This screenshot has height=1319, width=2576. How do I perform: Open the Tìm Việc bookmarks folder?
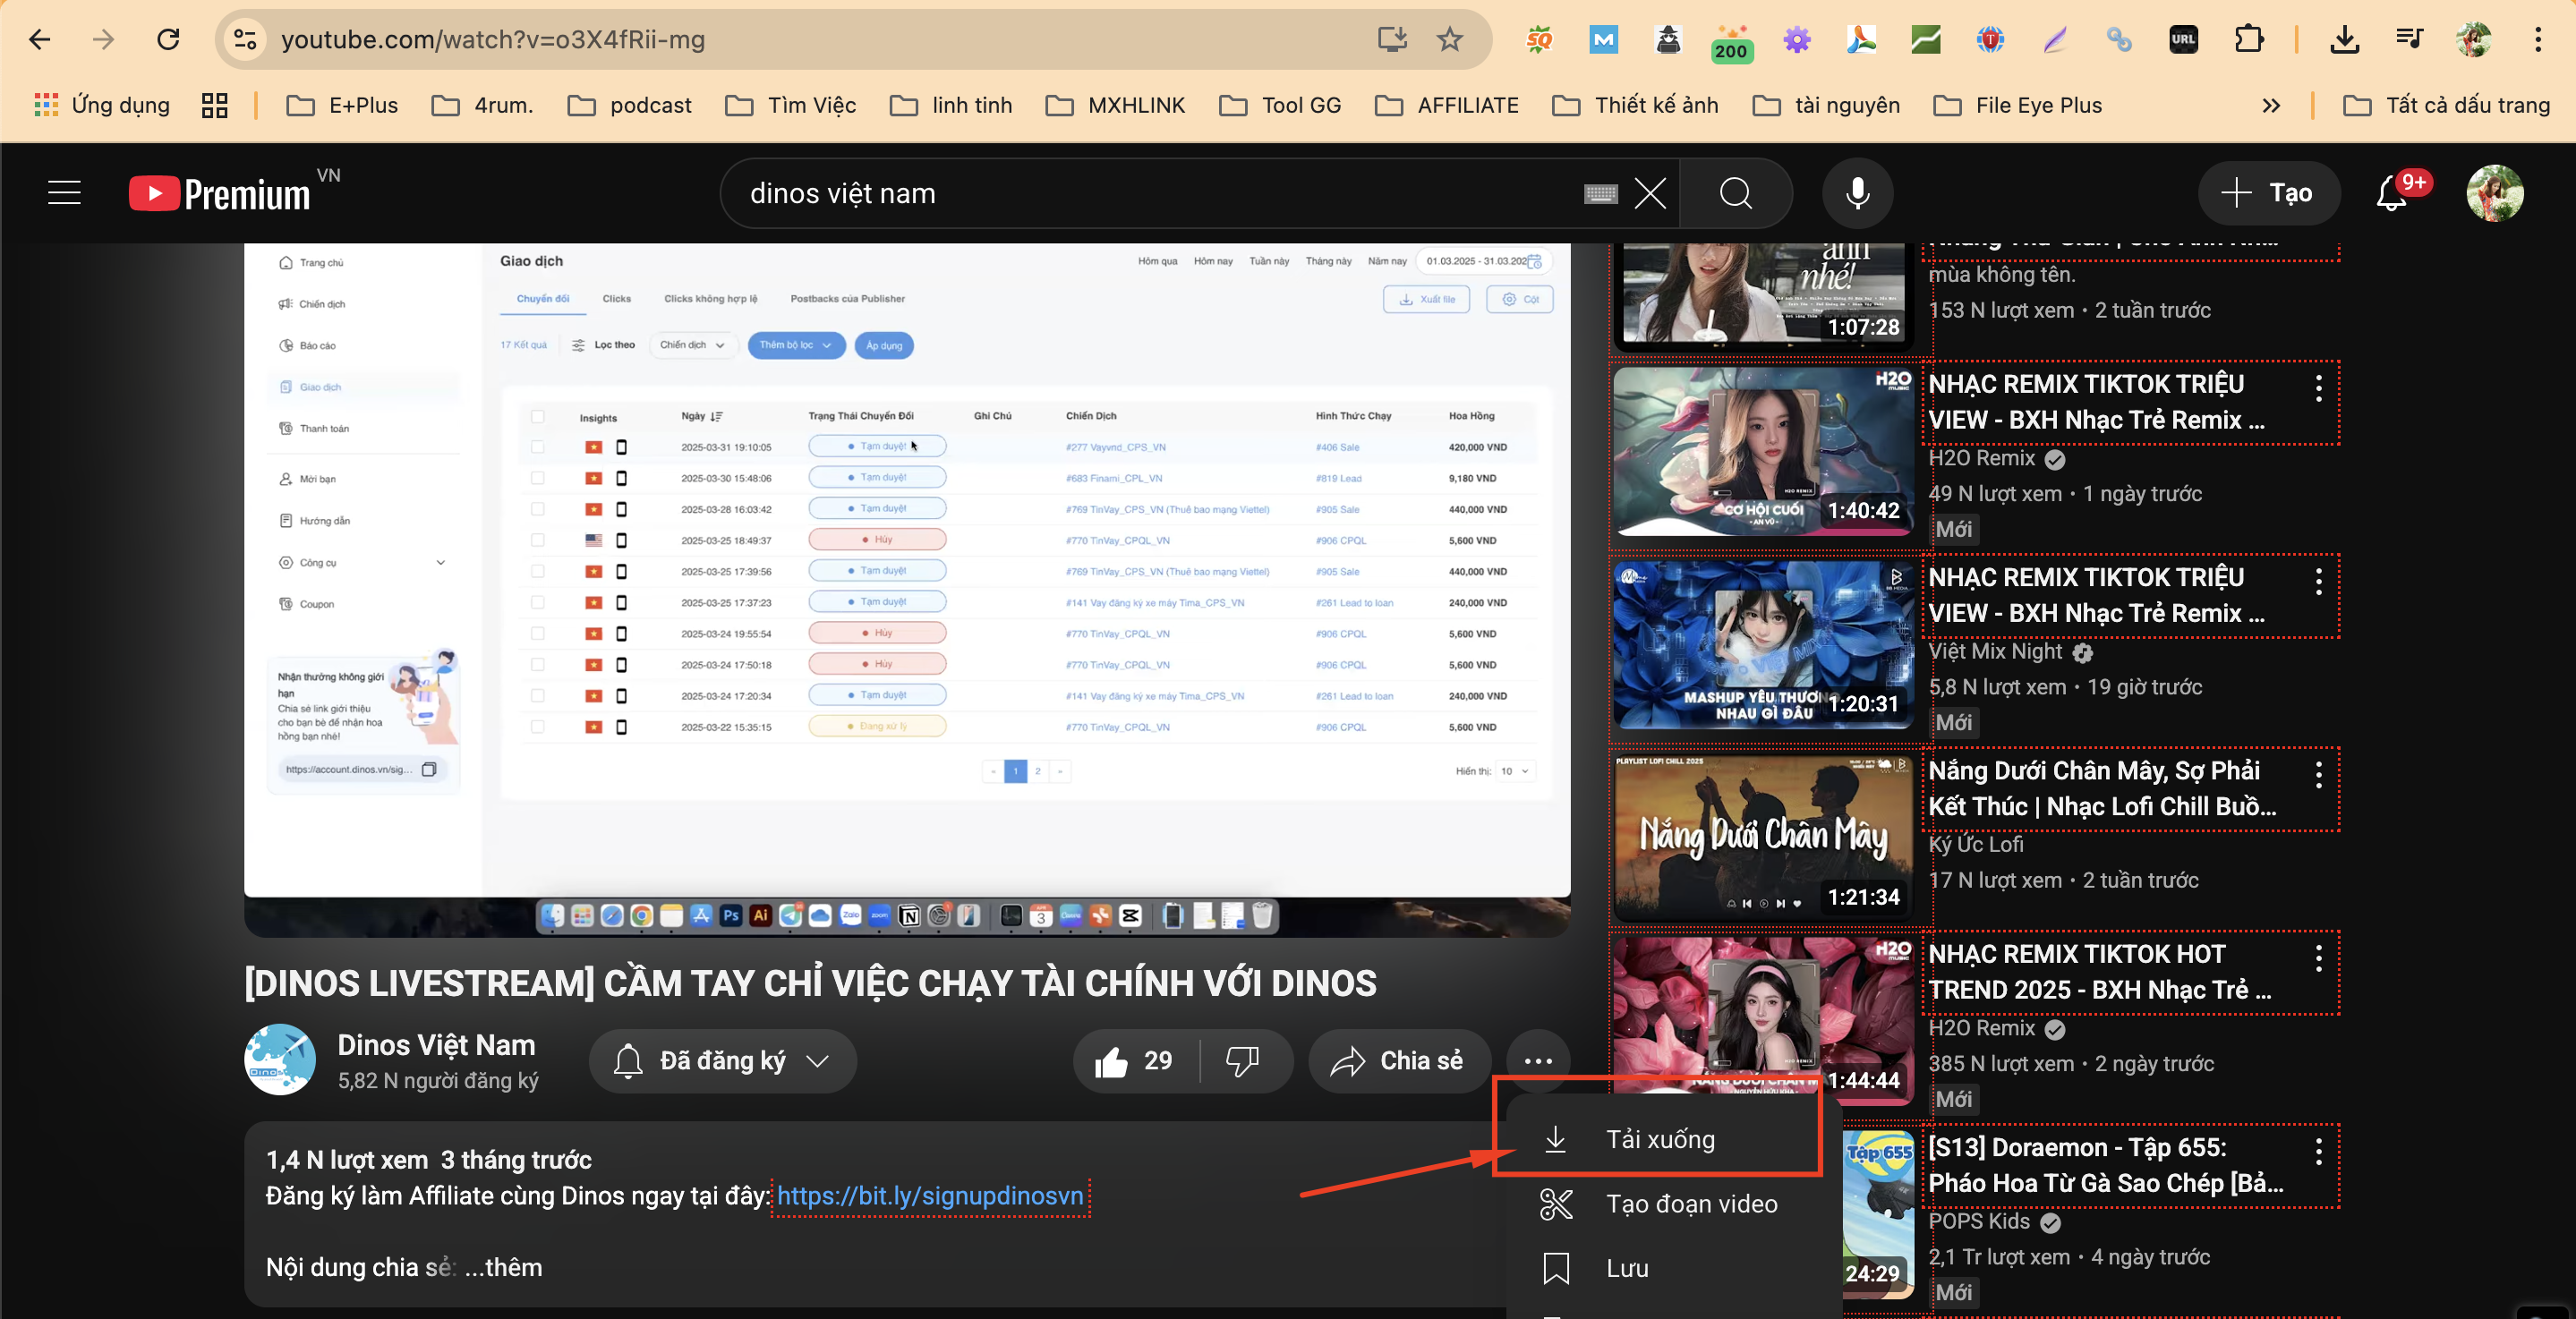[x=790, y=105]
